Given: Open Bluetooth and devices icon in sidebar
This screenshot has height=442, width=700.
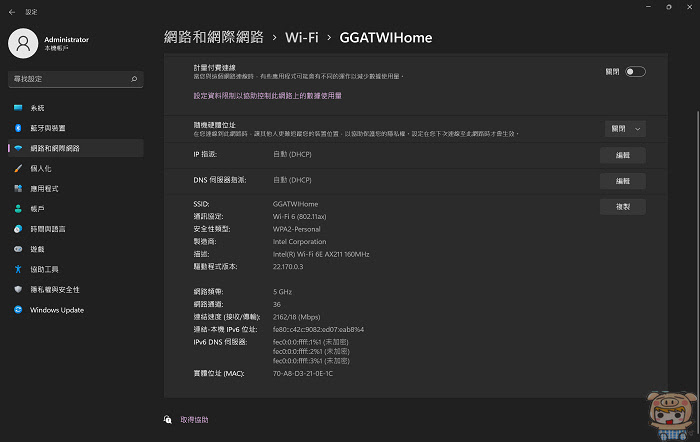Looking at the screenshot, I should pos(18,128).
